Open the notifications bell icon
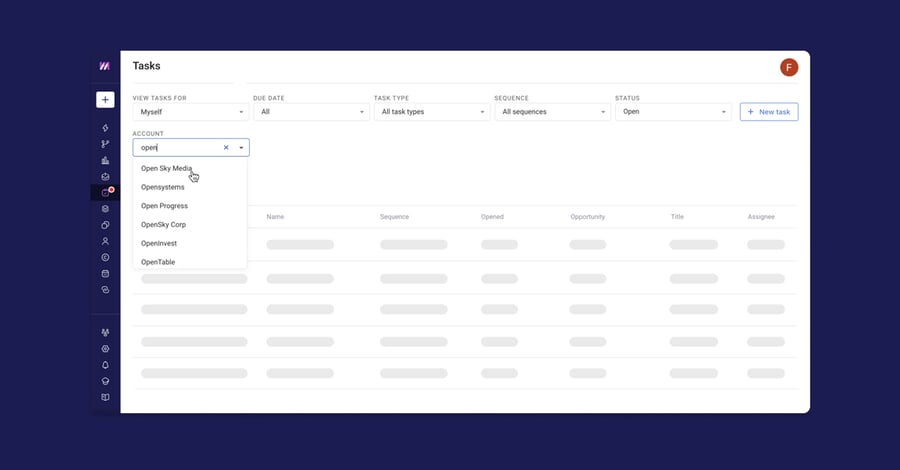 click(x=105, y=365)
